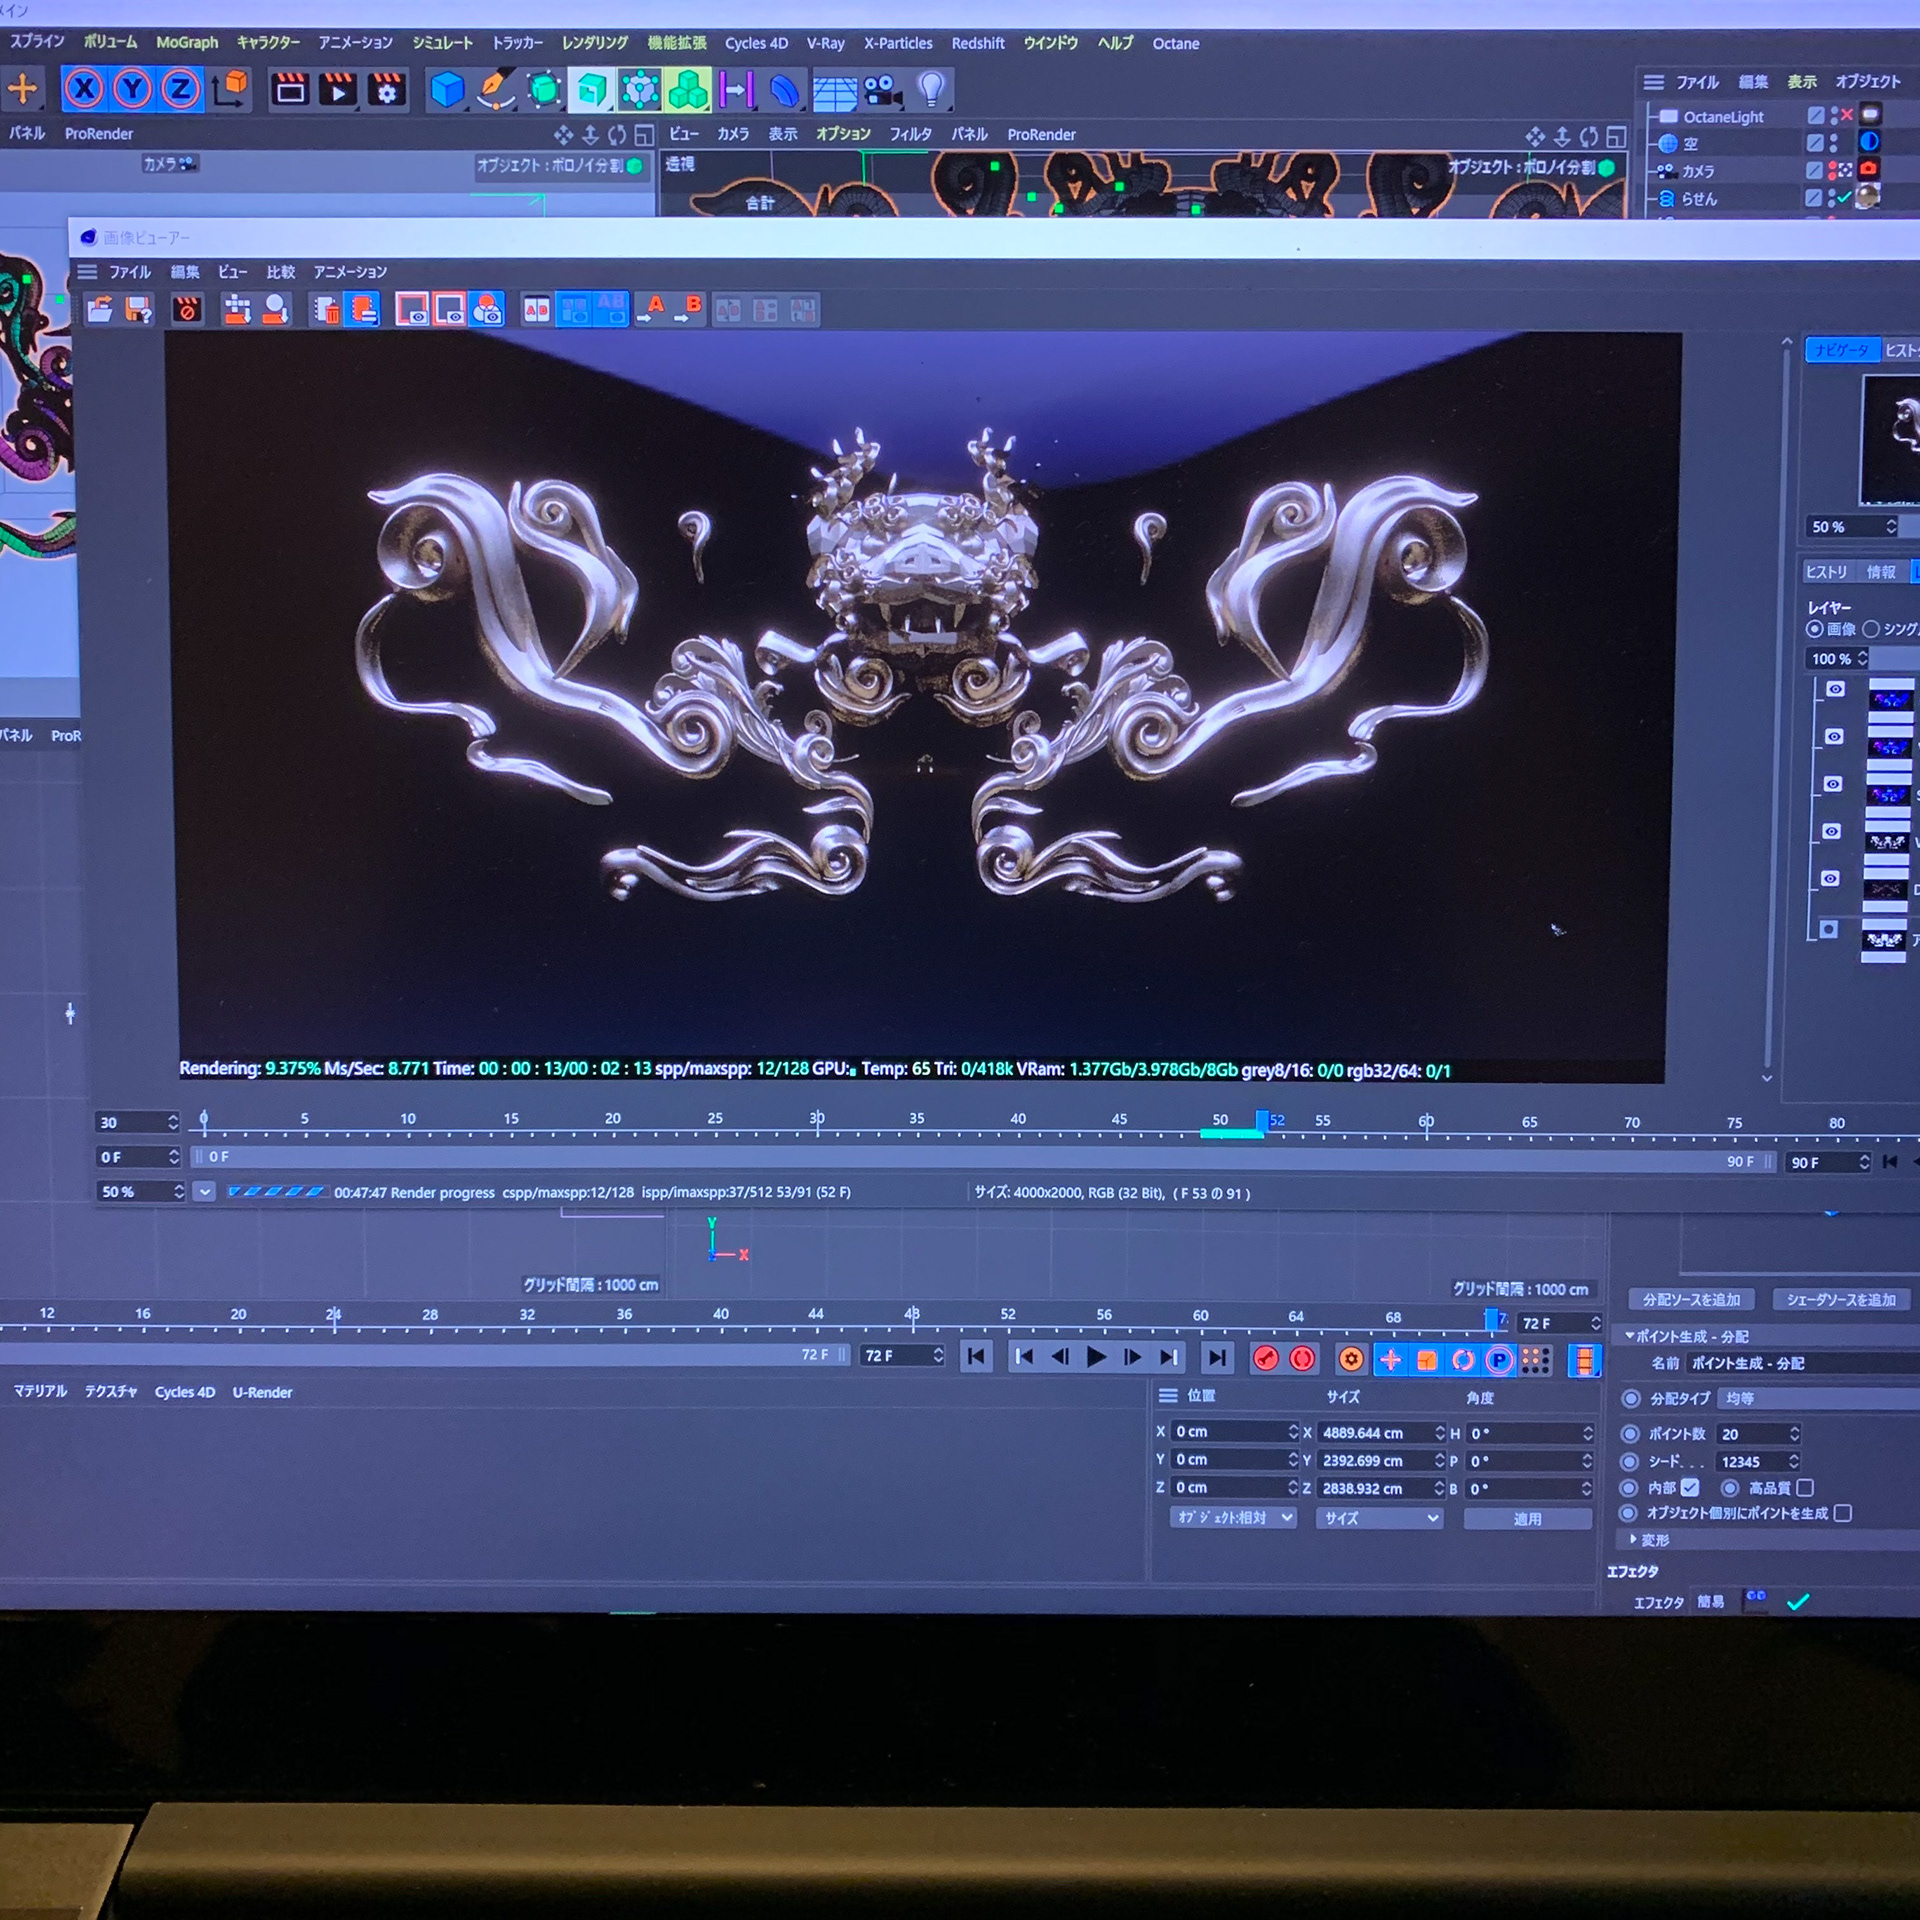
Task: Open the Octane menu
Action: 1175,43
